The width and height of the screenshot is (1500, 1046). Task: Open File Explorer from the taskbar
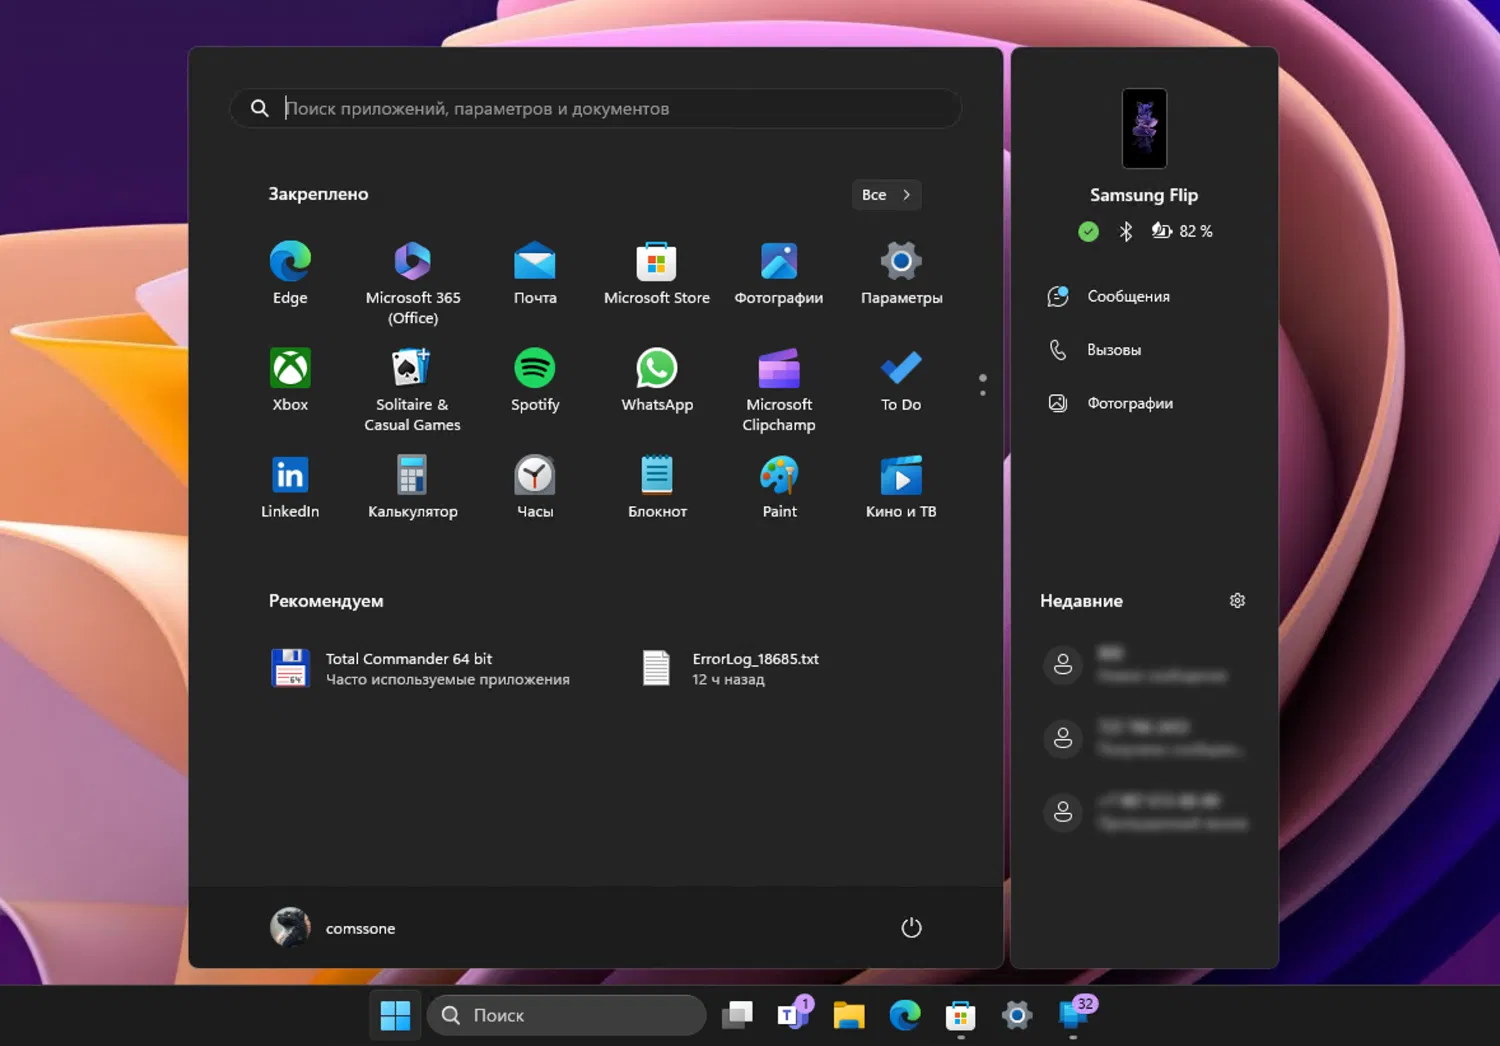point(849,1015)
